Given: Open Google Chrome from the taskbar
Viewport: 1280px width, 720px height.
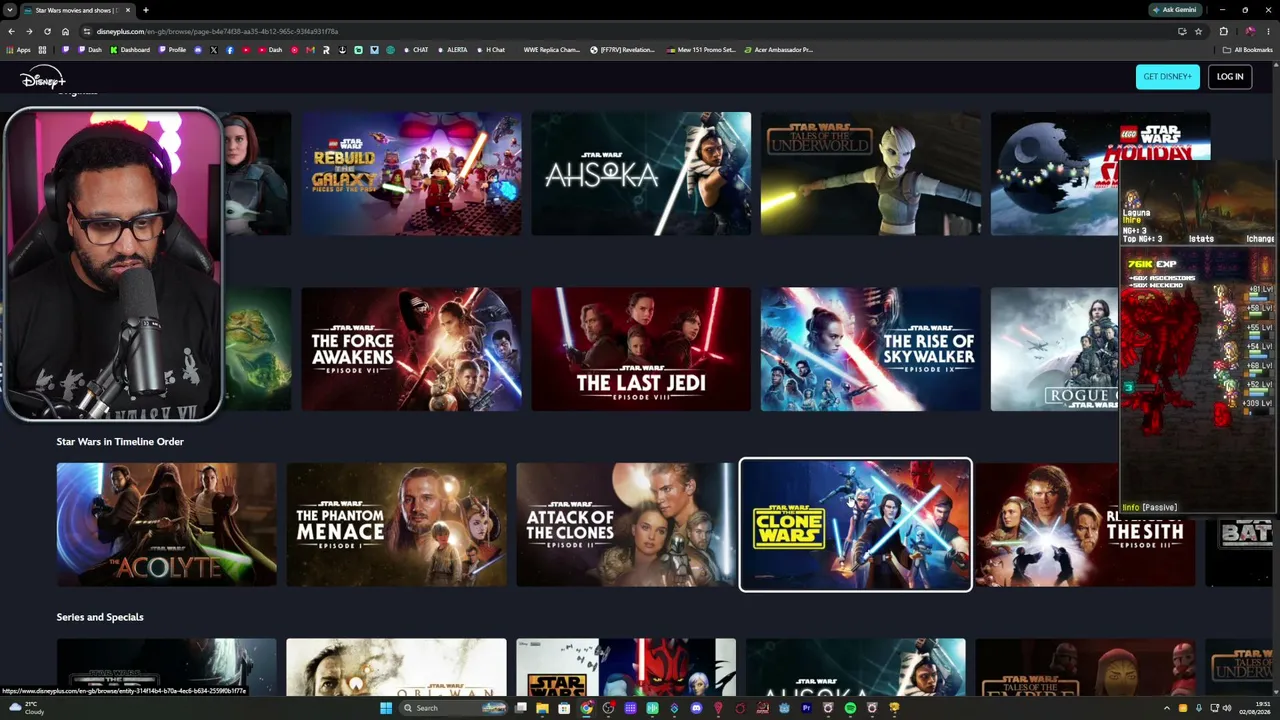Looking at the screenshot, I should [587, 708].
